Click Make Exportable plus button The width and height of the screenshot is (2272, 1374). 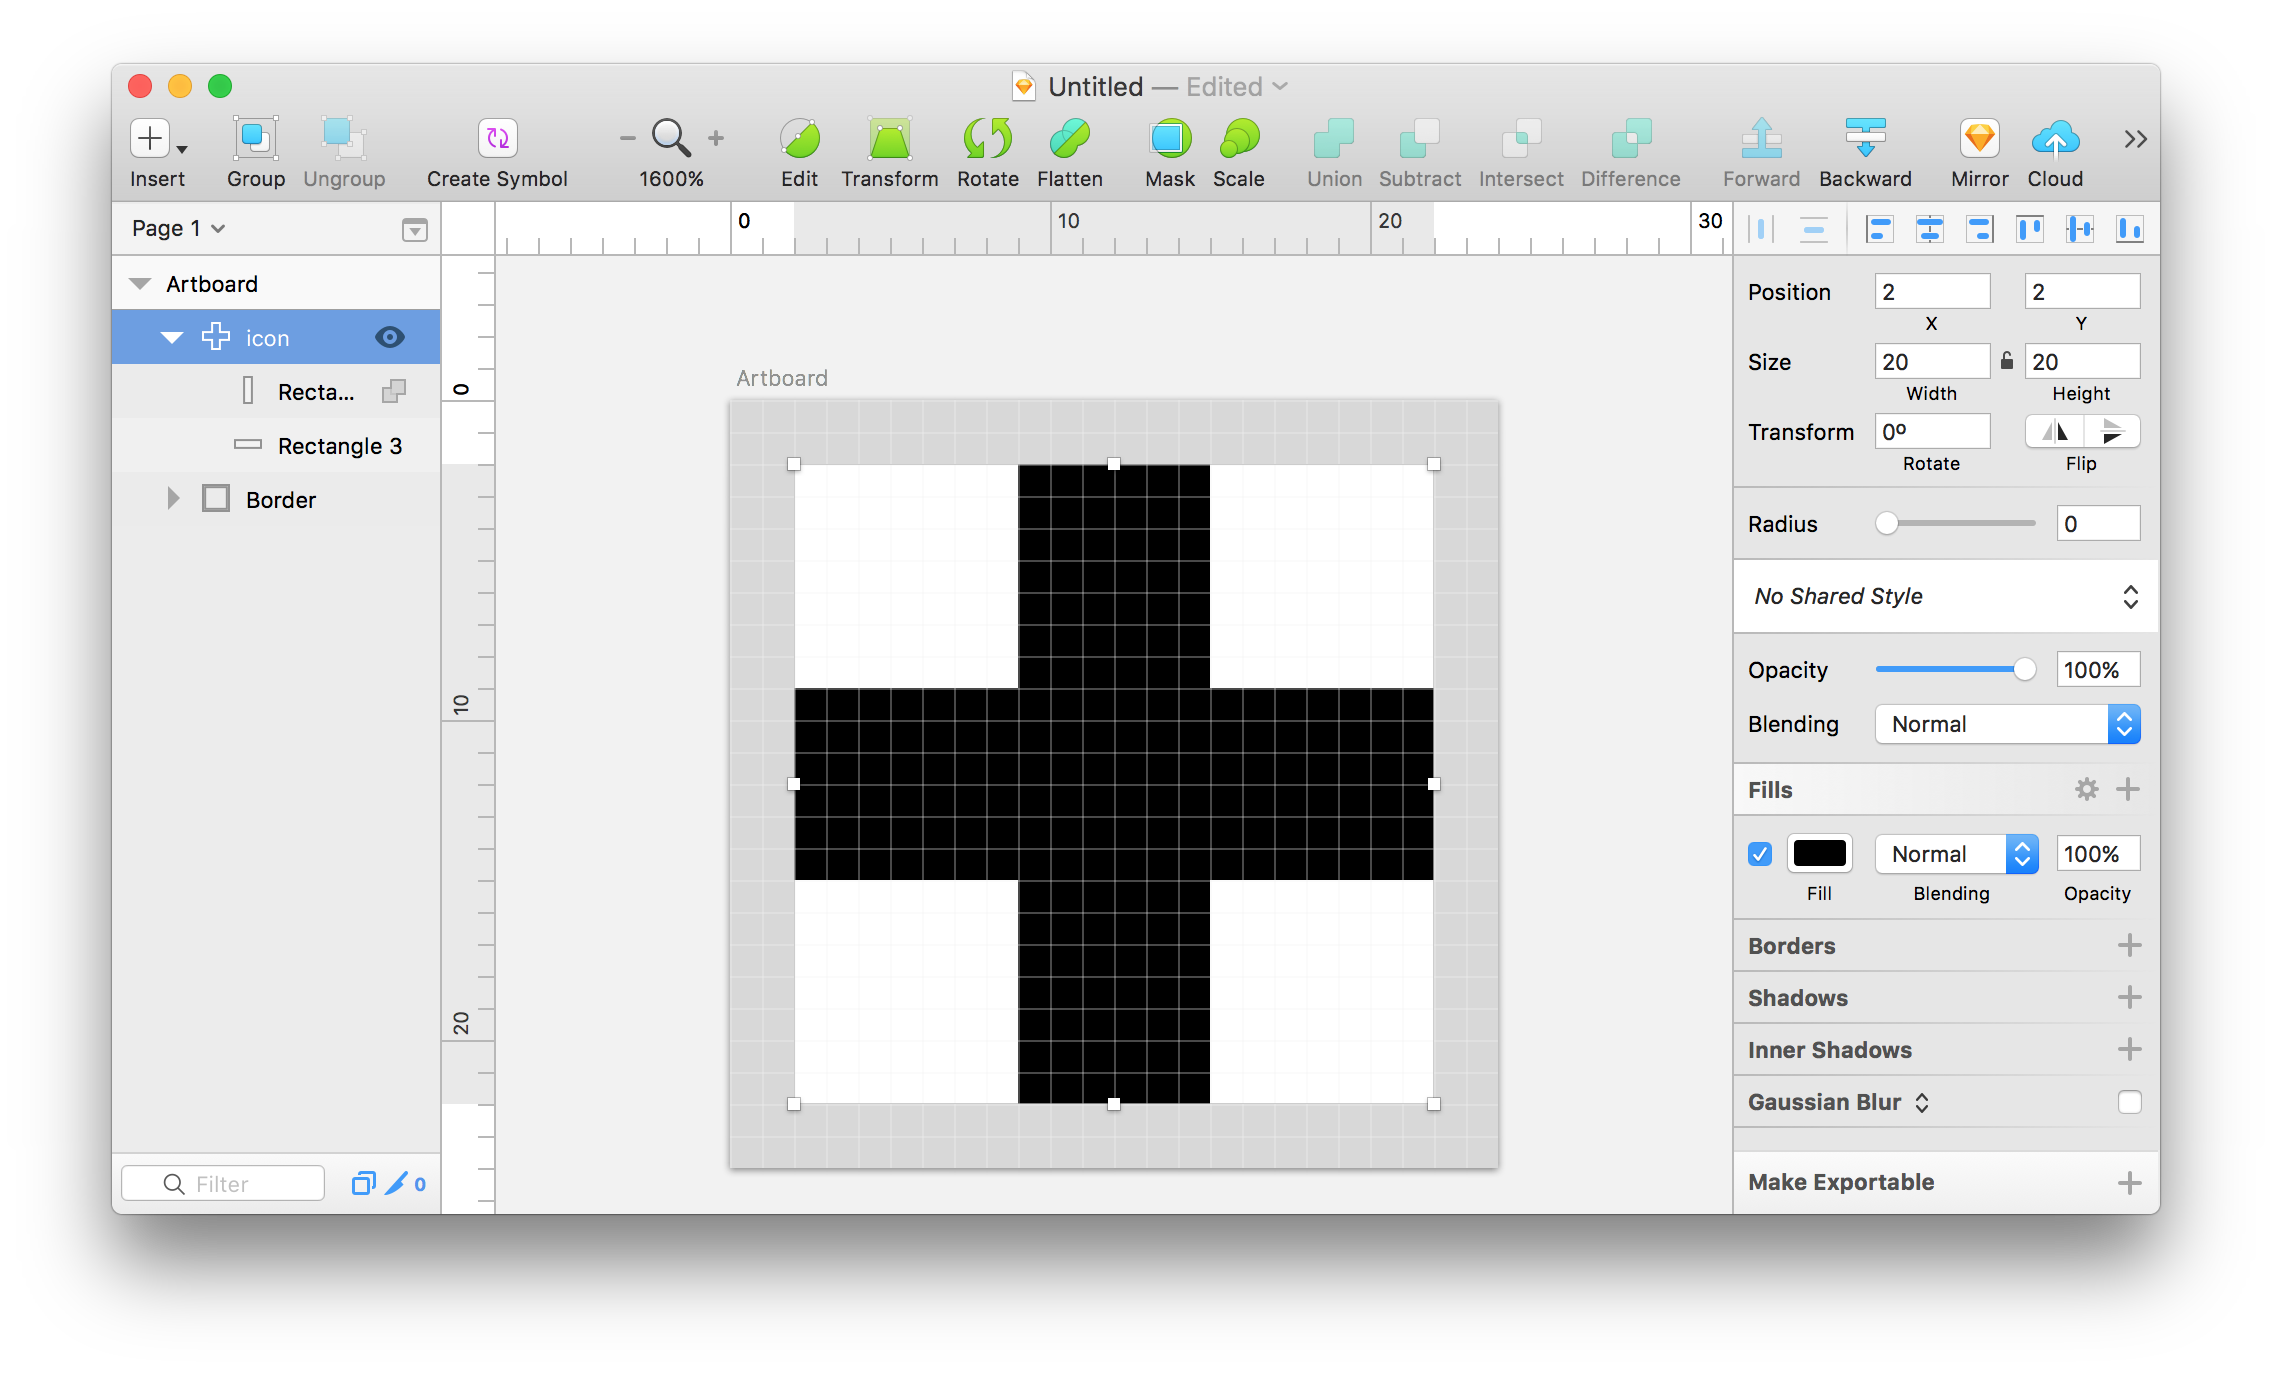coord(2129,1182)
